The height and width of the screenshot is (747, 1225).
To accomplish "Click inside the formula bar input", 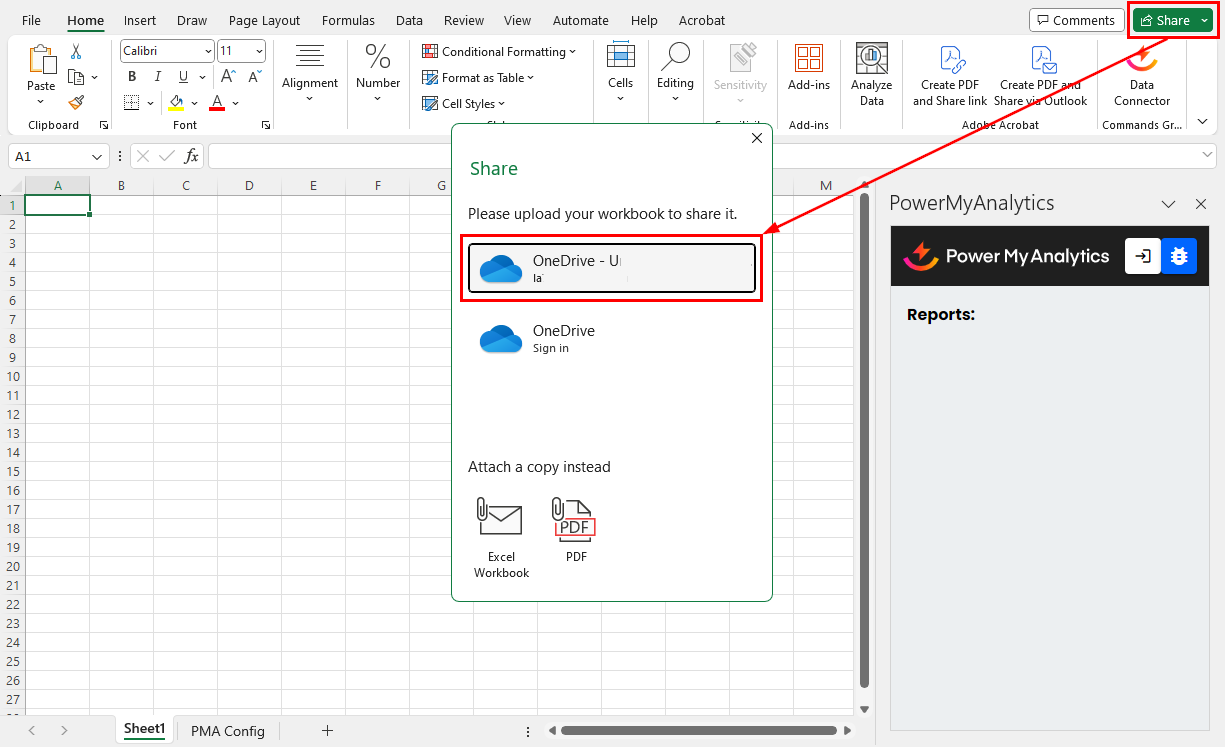I will point(700,157).
